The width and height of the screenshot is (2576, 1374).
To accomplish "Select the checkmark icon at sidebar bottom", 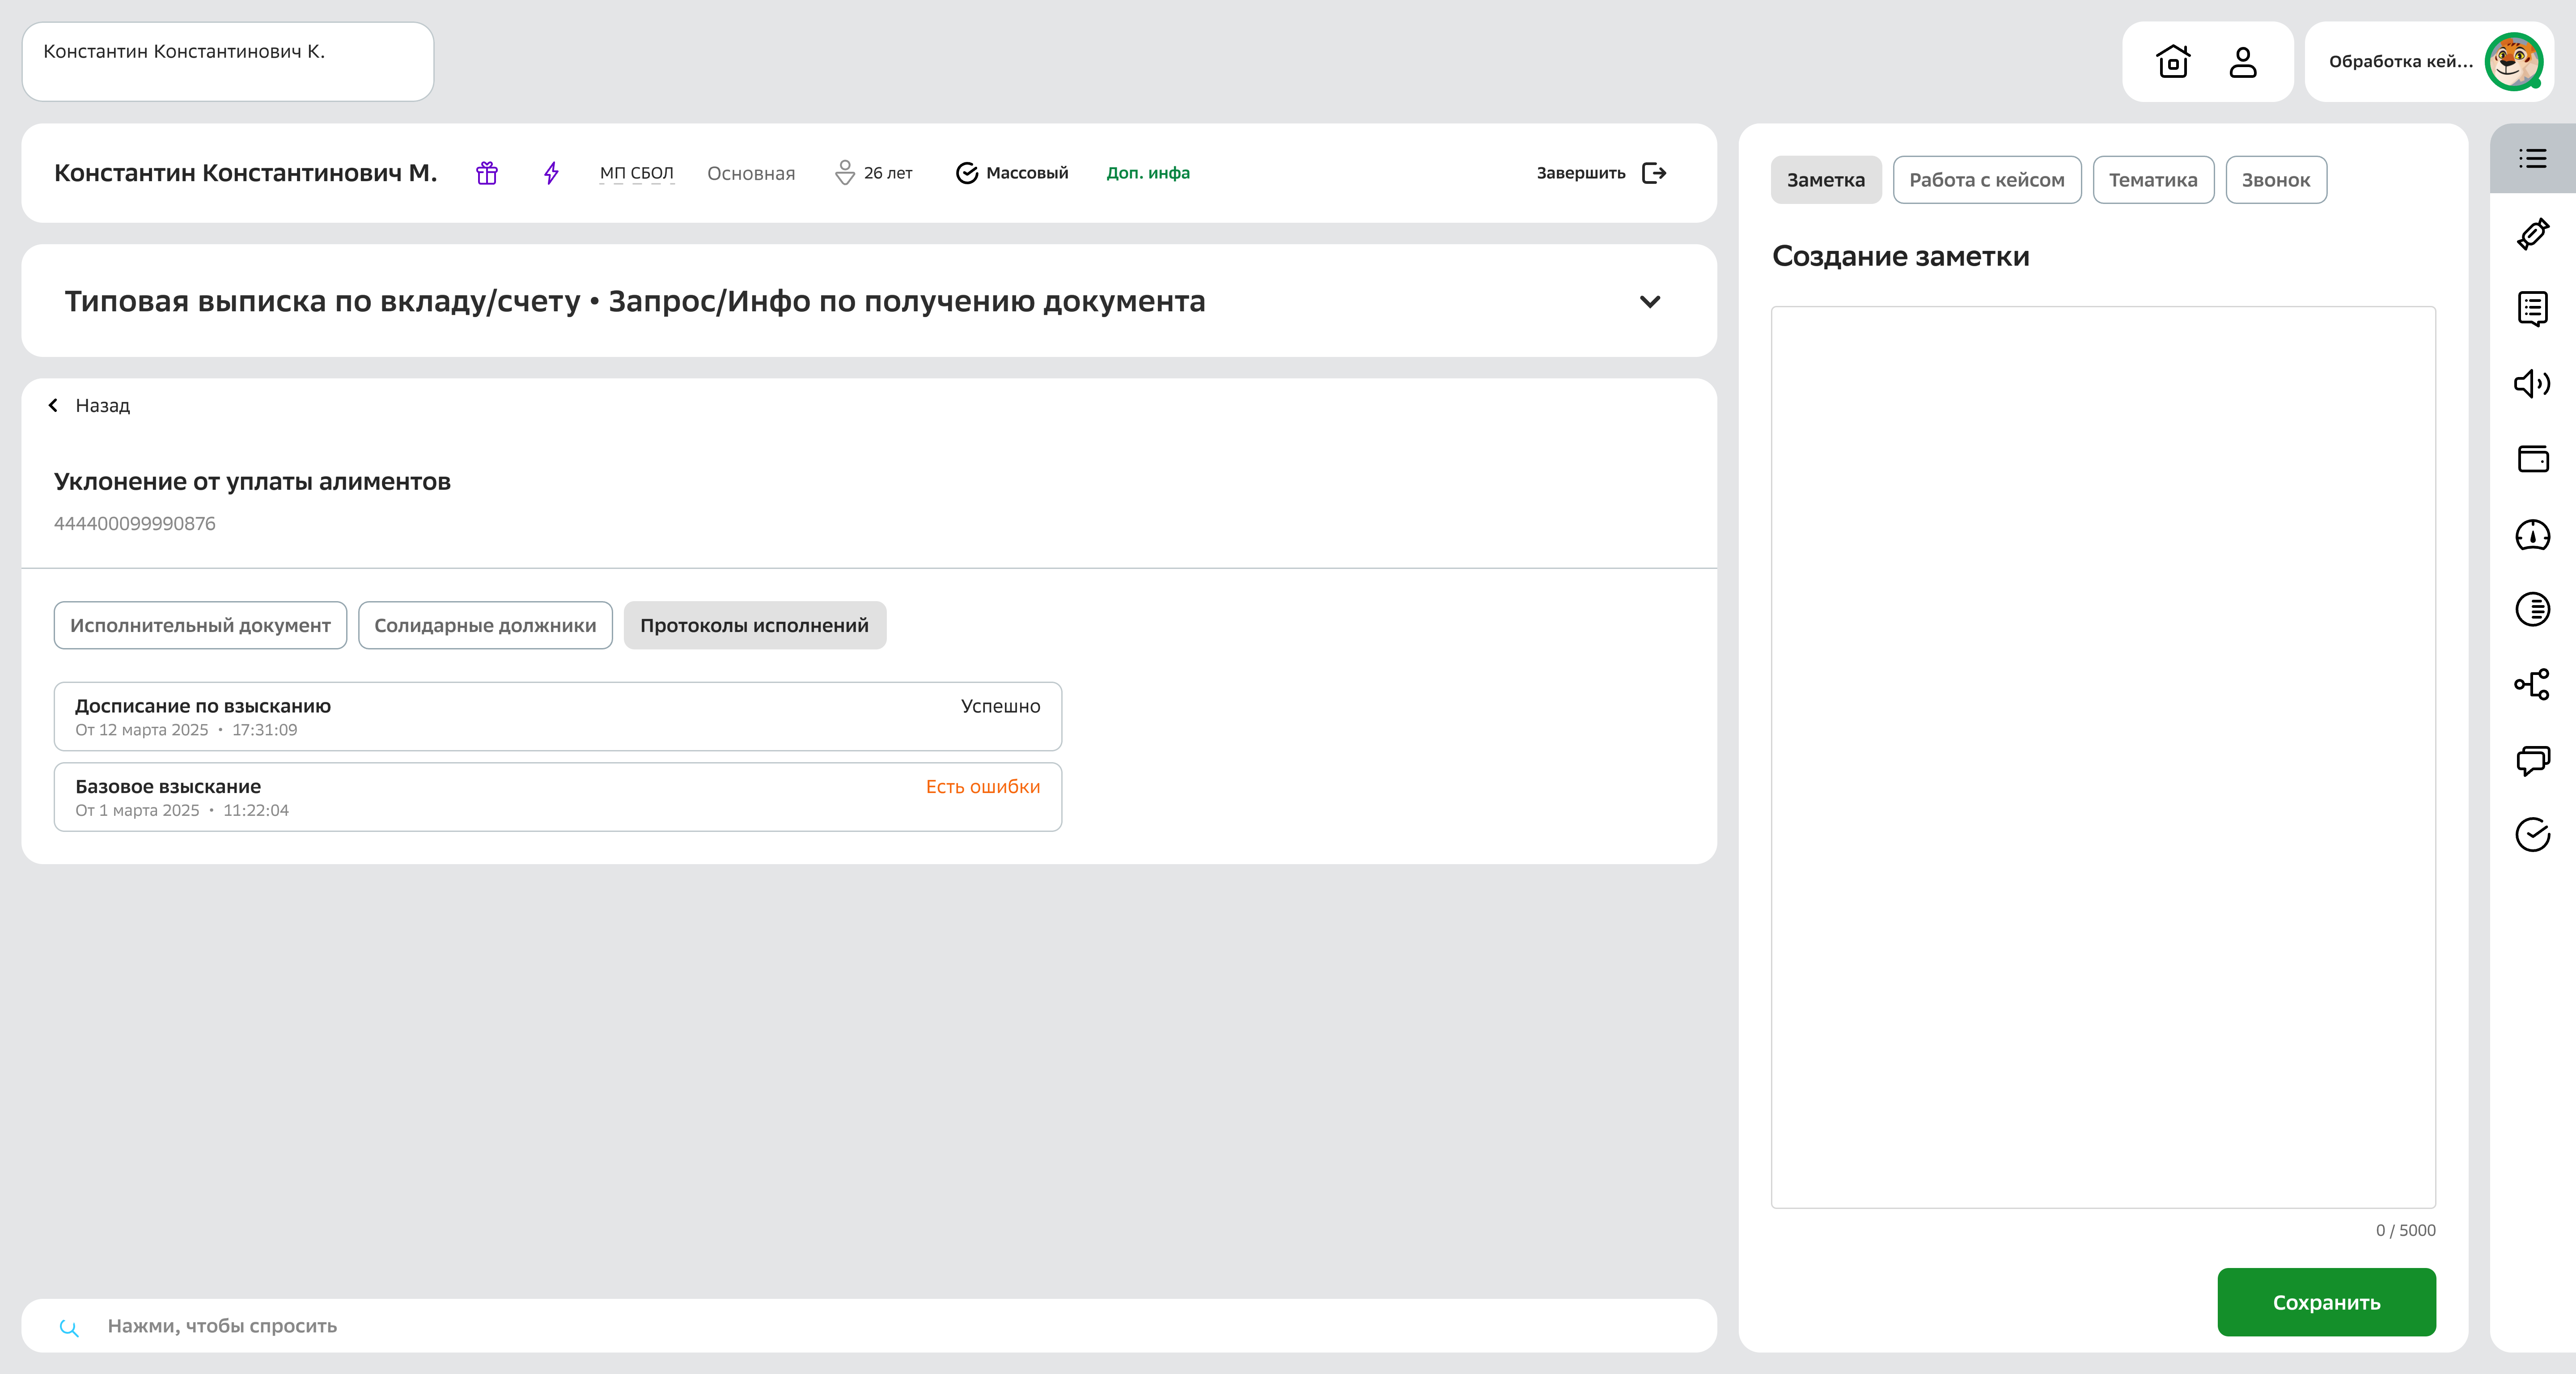I will 2533,835.
